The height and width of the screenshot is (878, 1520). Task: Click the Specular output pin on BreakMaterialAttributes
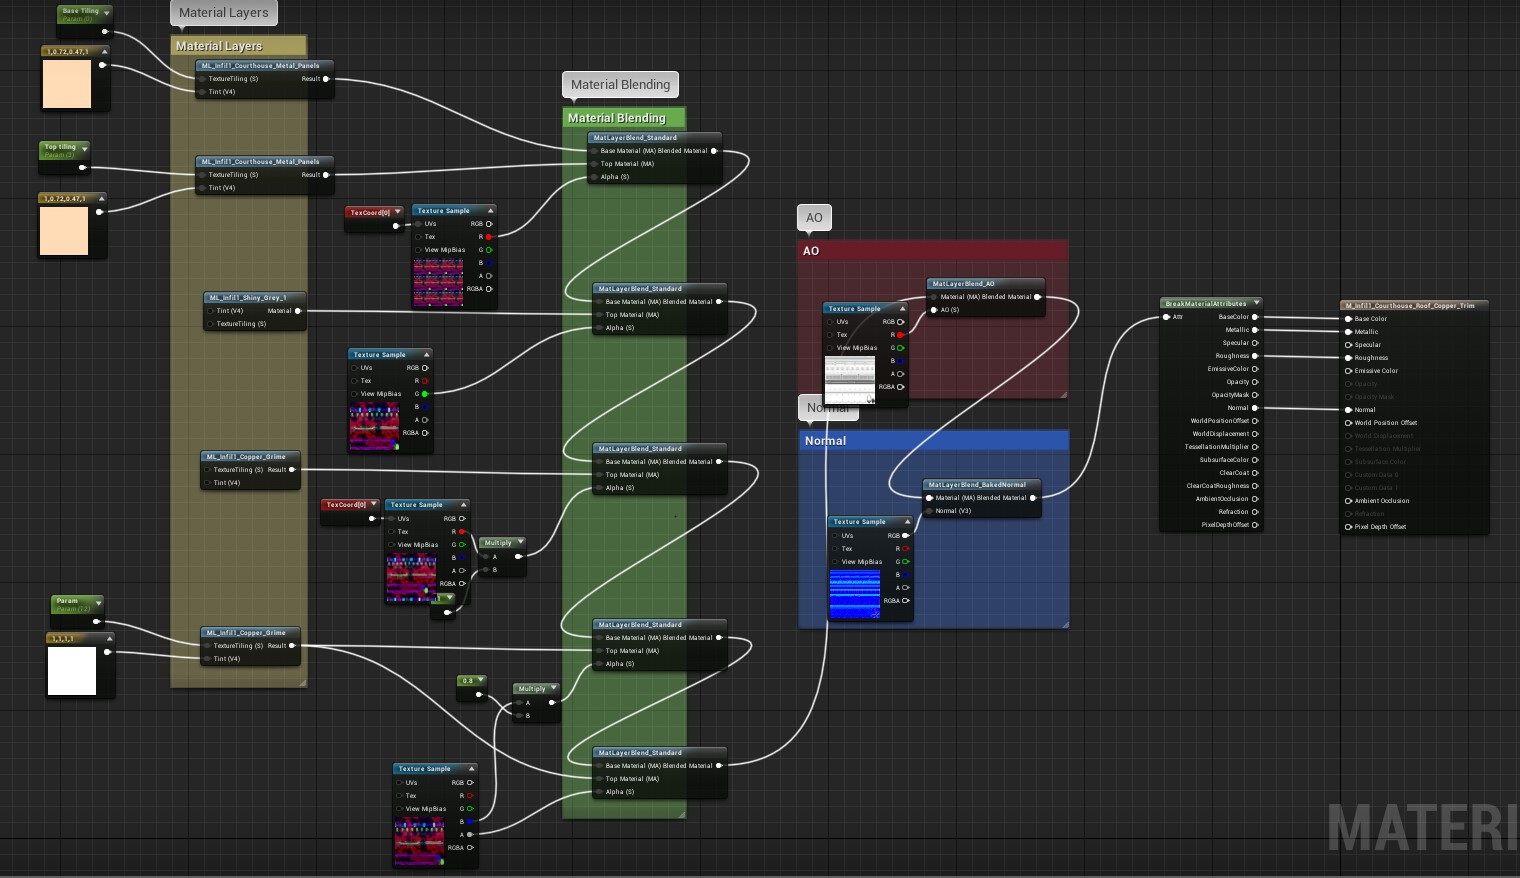click(1255, 343)
